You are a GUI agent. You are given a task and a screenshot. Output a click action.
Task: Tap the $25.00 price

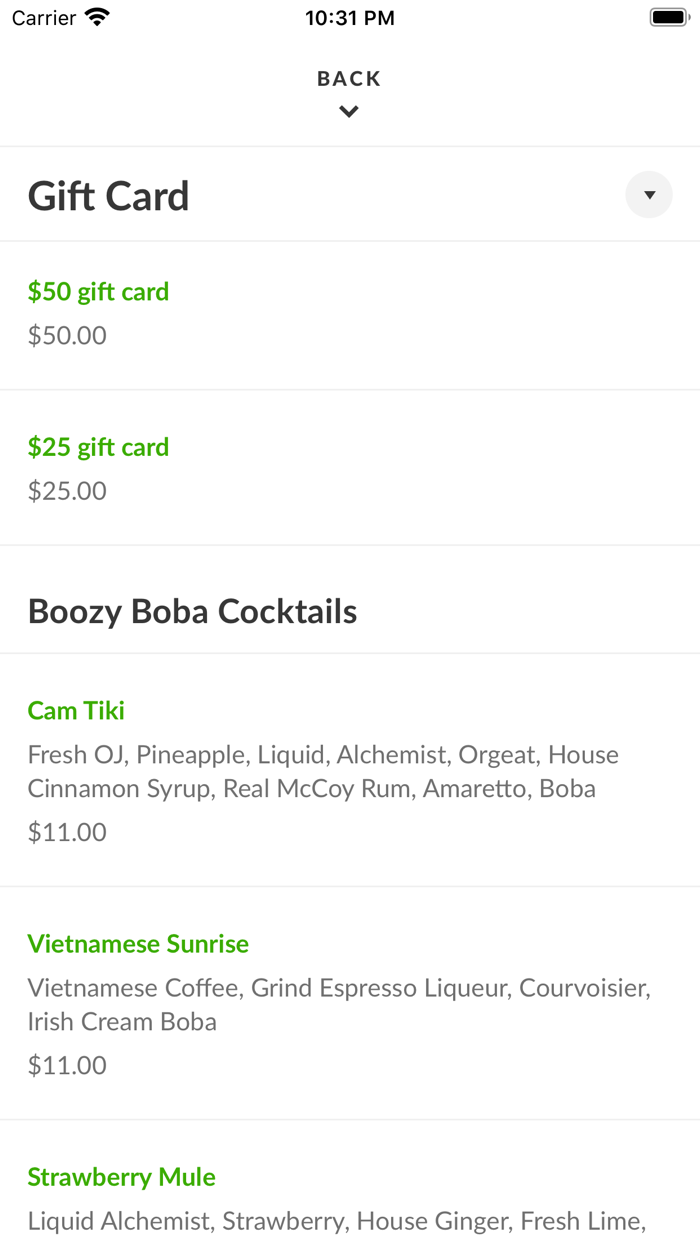[x=67, y=491]
